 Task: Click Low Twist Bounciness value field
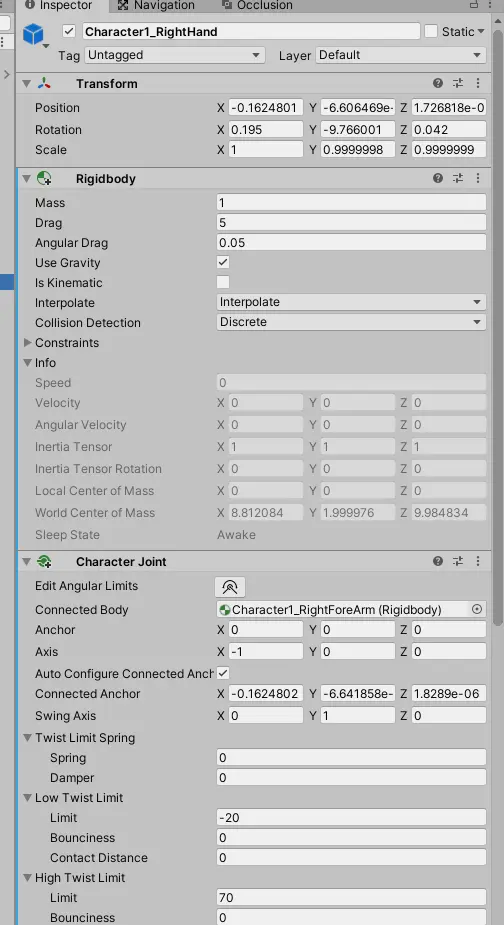coord(351,838)
